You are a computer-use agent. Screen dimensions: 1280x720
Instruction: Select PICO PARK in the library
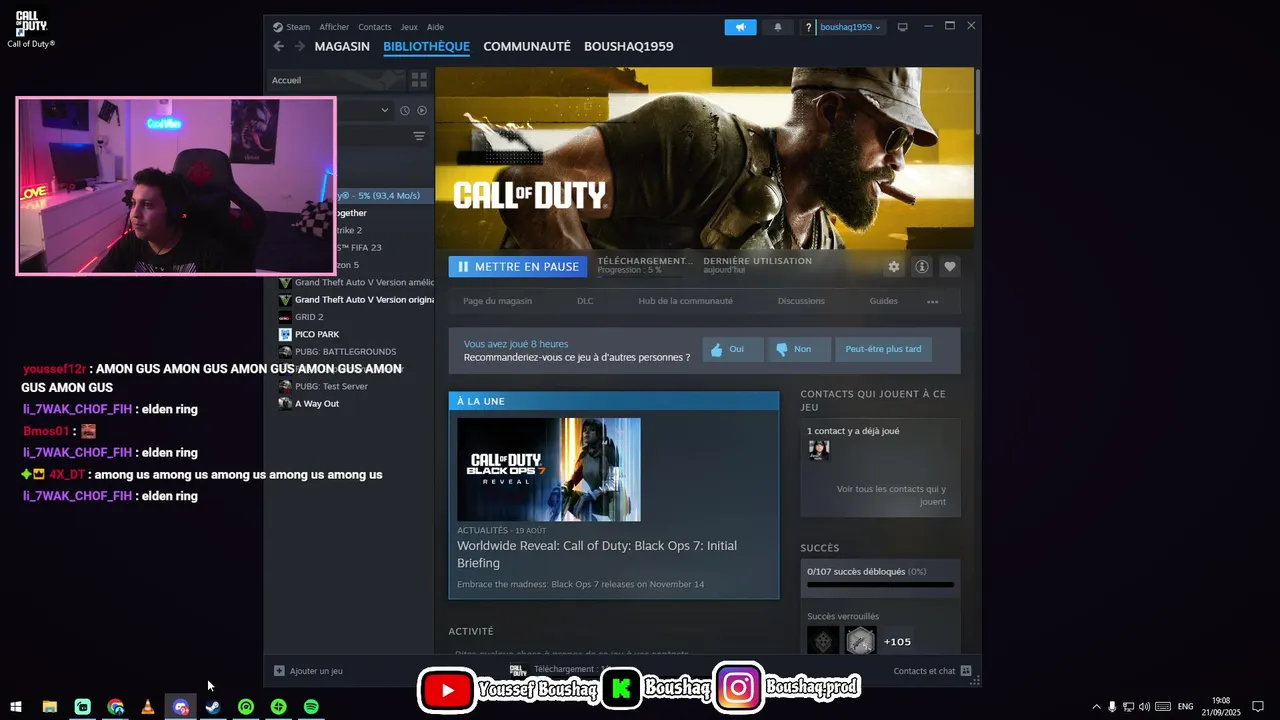pyautogui.click(x=356, y=334)
